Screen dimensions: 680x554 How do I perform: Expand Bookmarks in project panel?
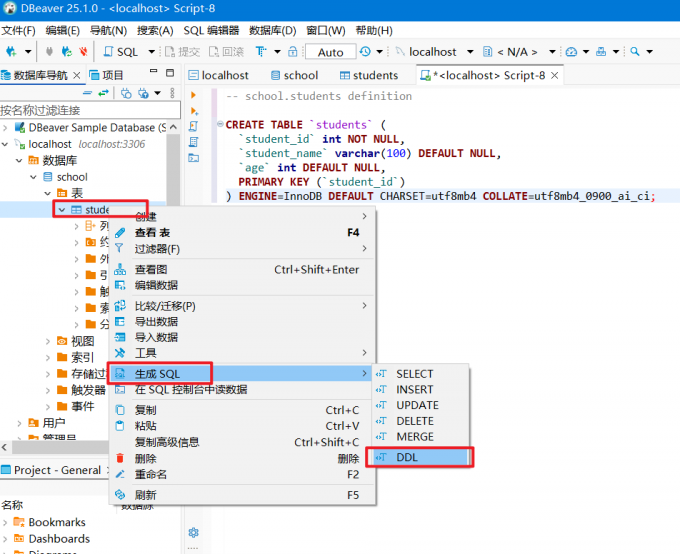pyautogui.click(x=5, y=522)
